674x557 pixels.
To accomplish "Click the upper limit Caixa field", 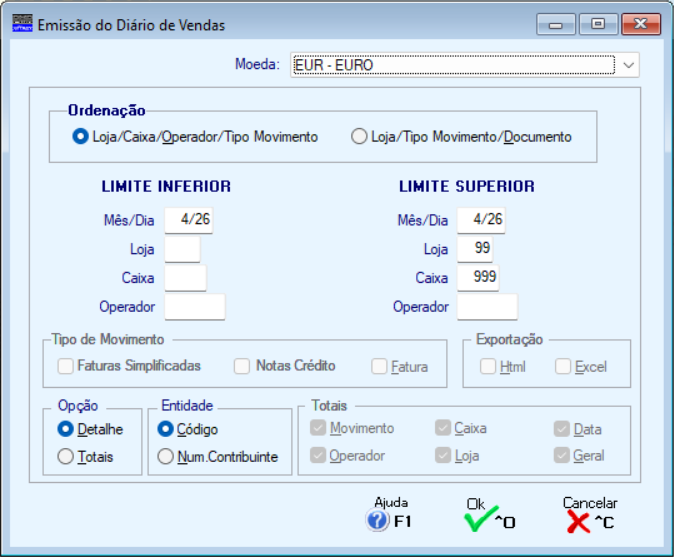I will 477,278.
